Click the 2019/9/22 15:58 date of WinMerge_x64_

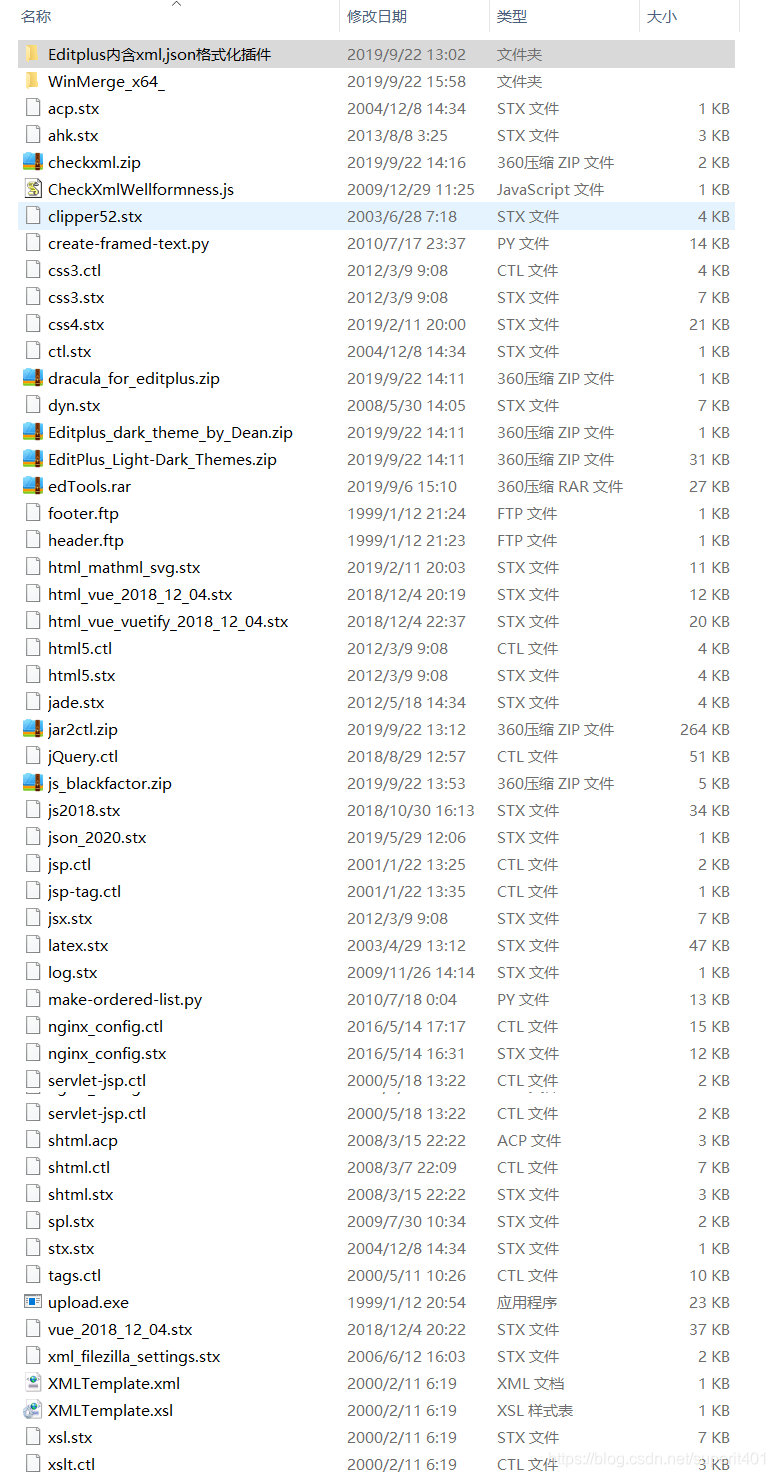tap(406, 81)
